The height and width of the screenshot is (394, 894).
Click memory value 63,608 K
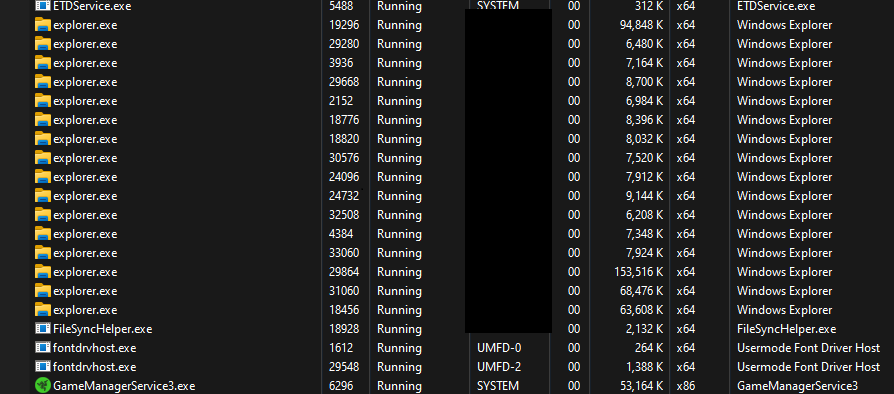tap(641, 310)
